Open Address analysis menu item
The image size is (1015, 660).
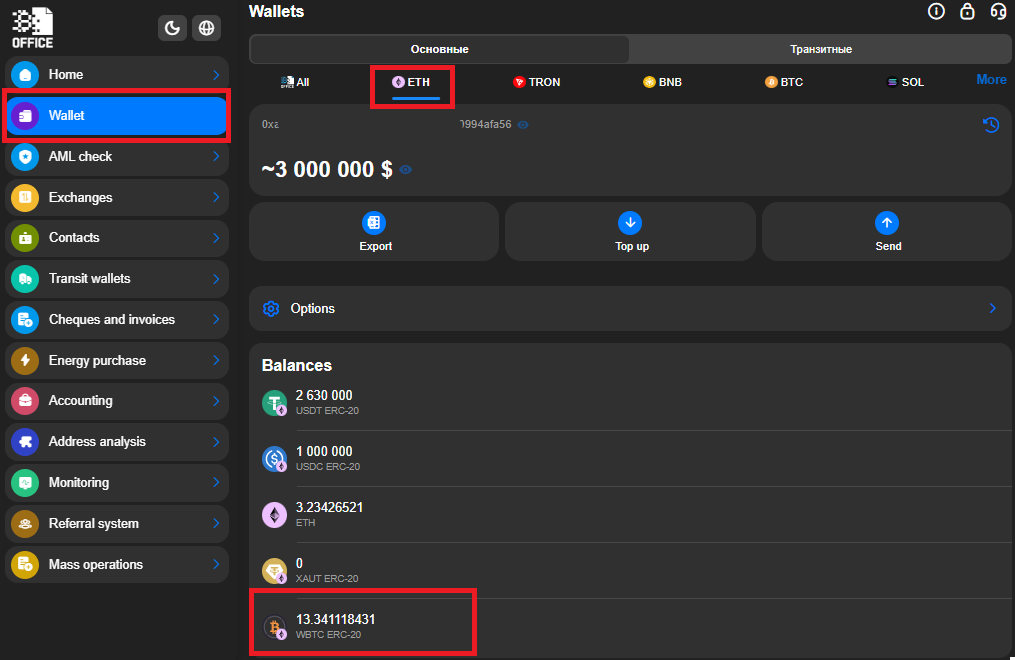point(117,442)
